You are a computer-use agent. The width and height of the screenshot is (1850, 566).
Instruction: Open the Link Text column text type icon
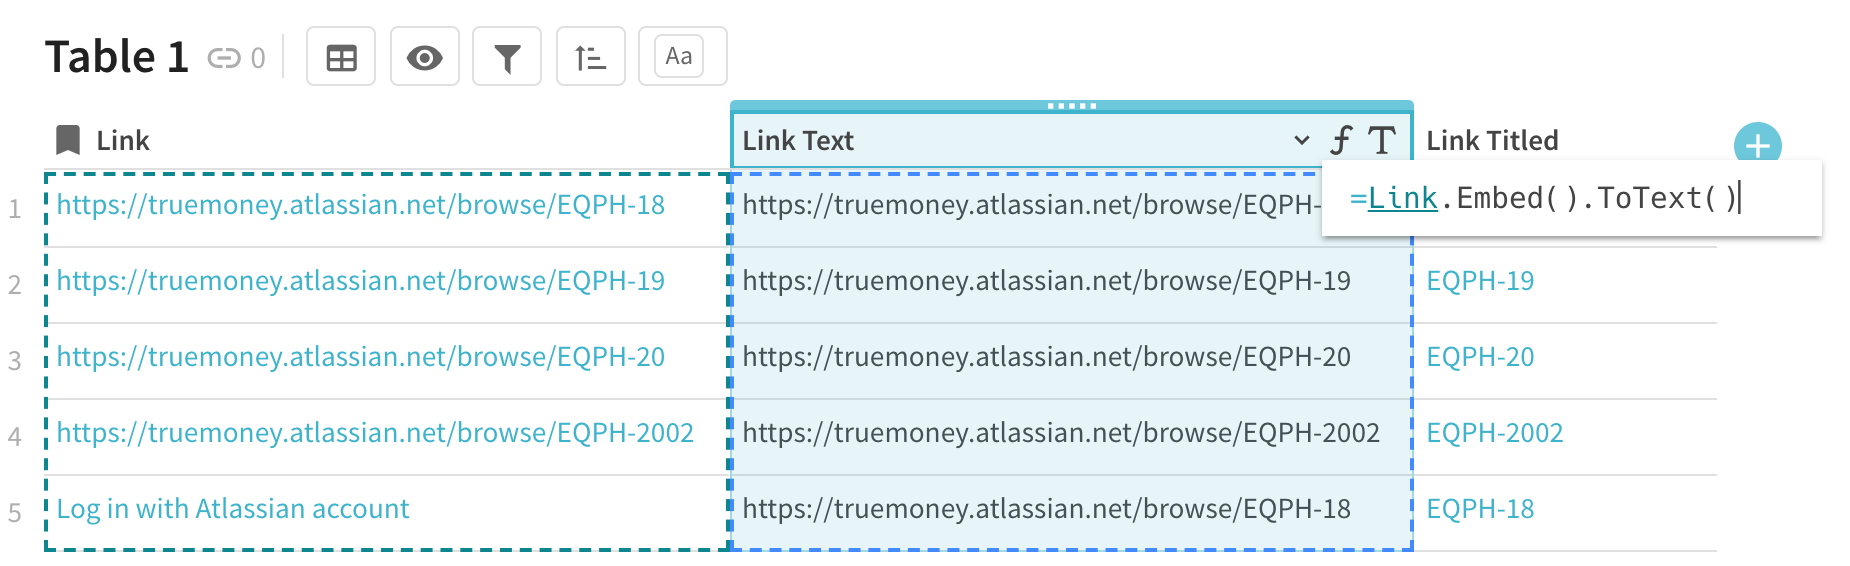click(x=1382, y=140)
